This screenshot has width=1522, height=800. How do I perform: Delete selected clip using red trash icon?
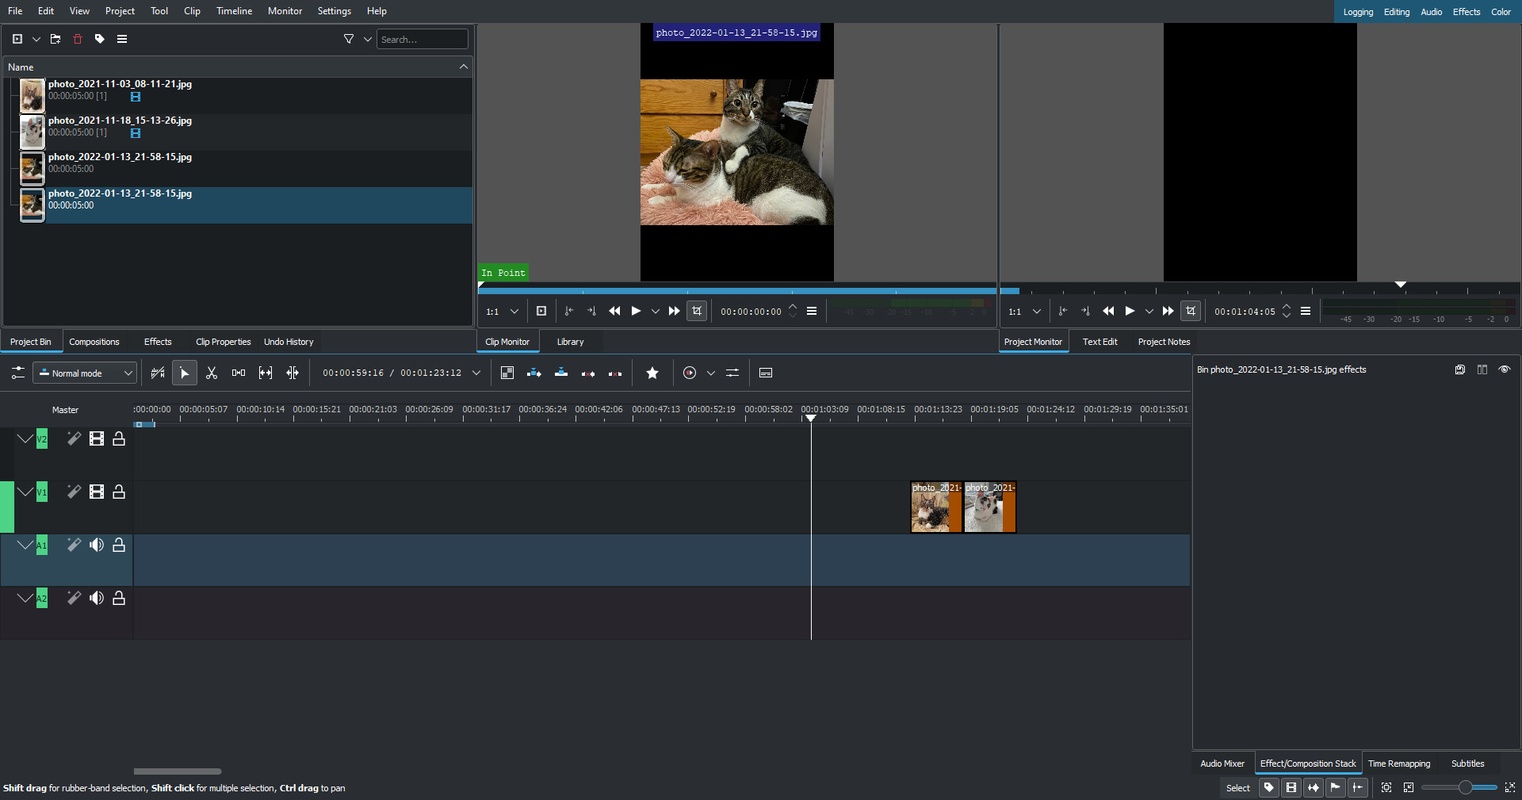pos(77,39)
